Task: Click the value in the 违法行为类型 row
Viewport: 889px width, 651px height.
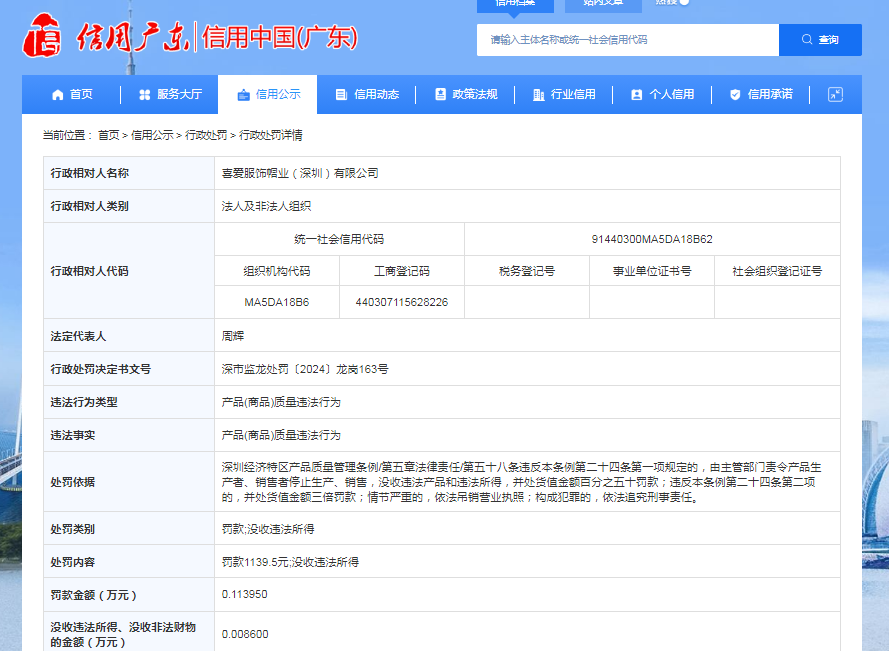Action: tap(281, 402)
